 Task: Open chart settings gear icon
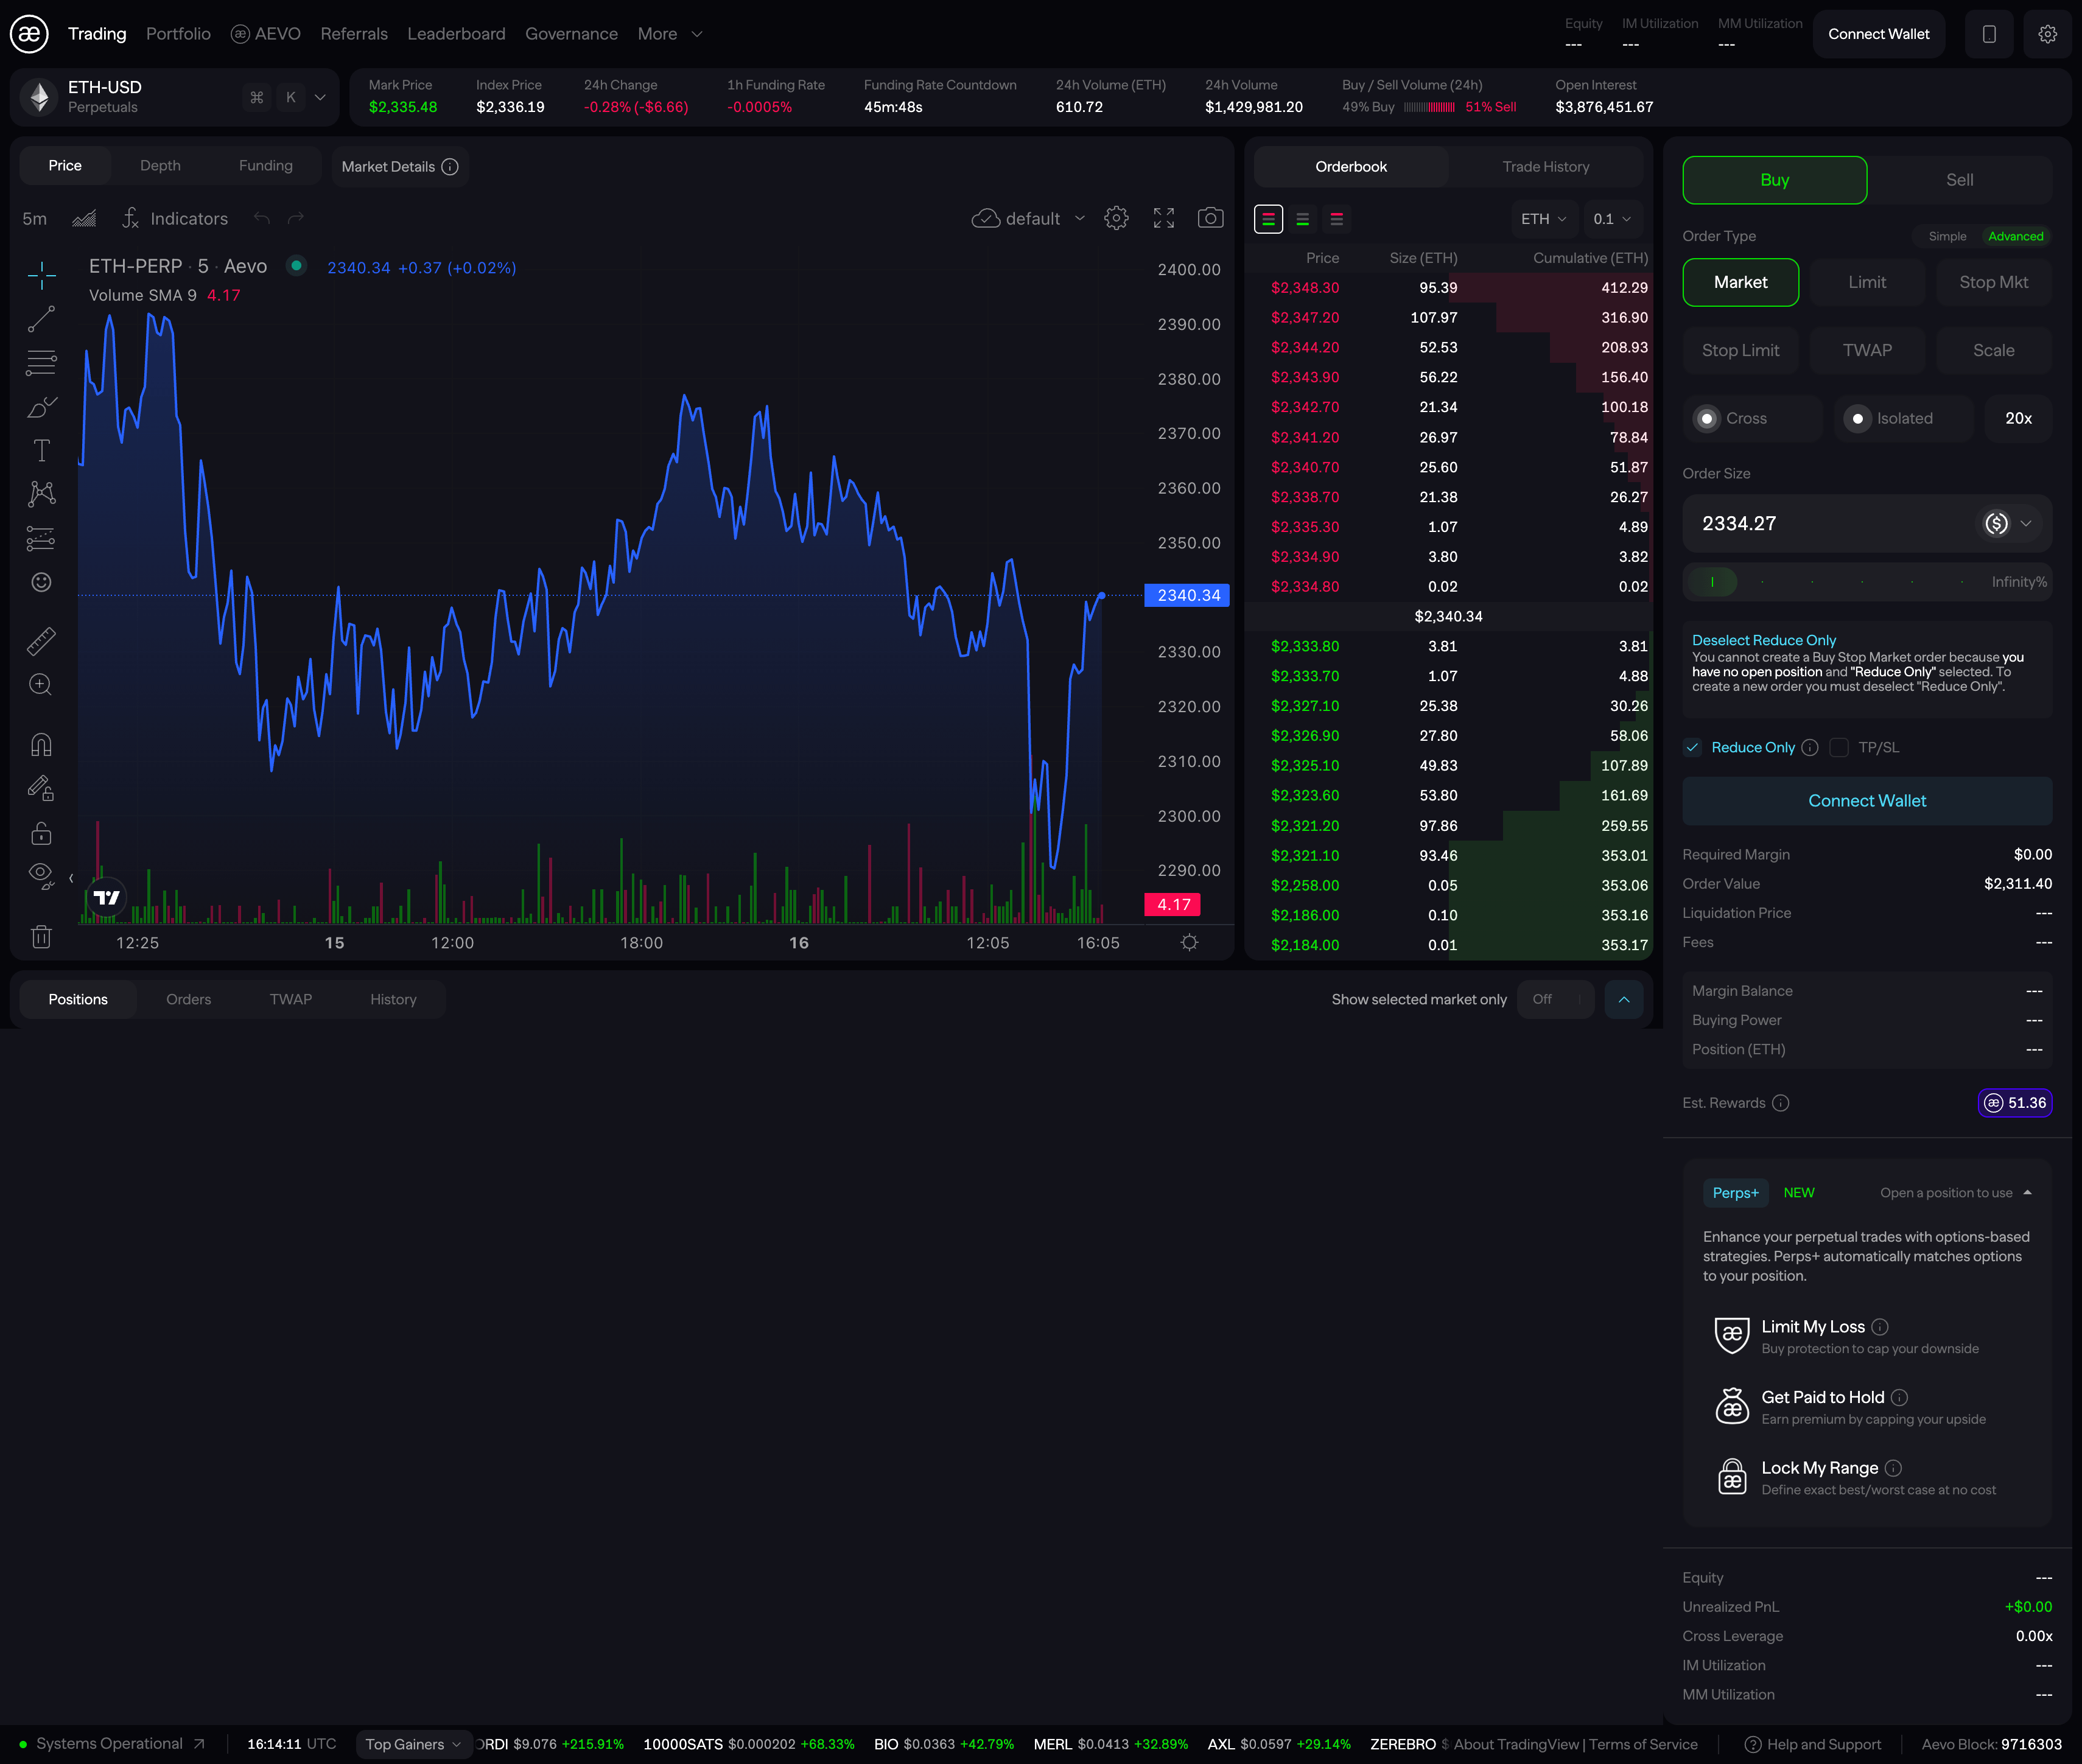point(1116,218)
